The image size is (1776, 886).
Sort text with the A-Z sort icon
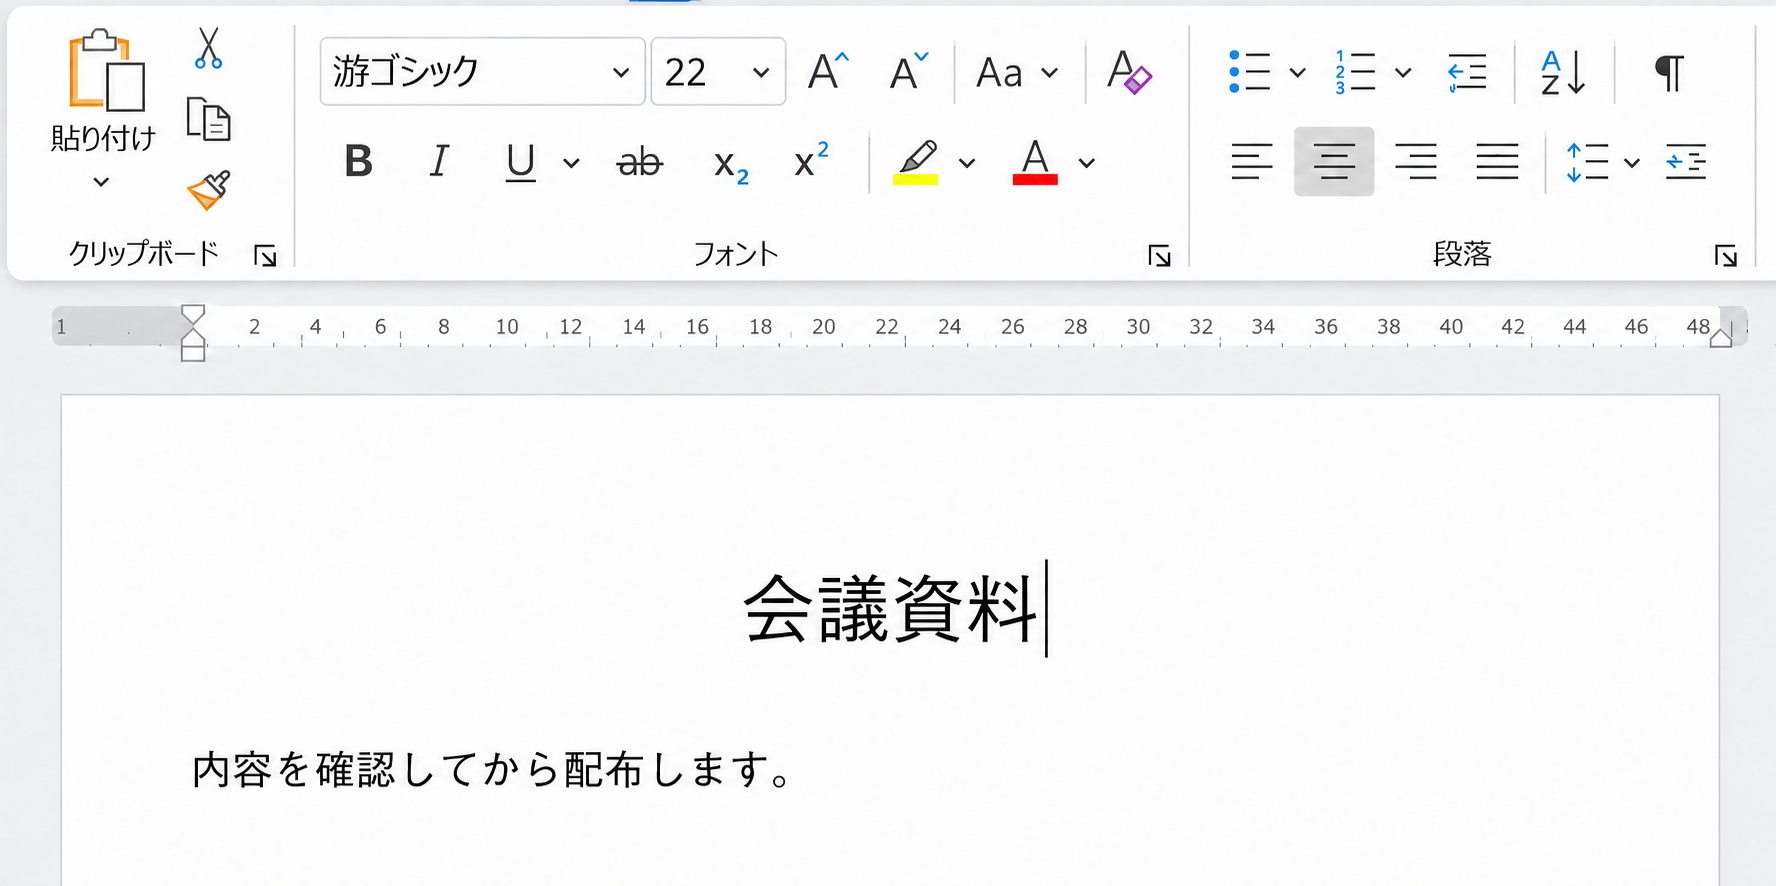(1563, 72)
